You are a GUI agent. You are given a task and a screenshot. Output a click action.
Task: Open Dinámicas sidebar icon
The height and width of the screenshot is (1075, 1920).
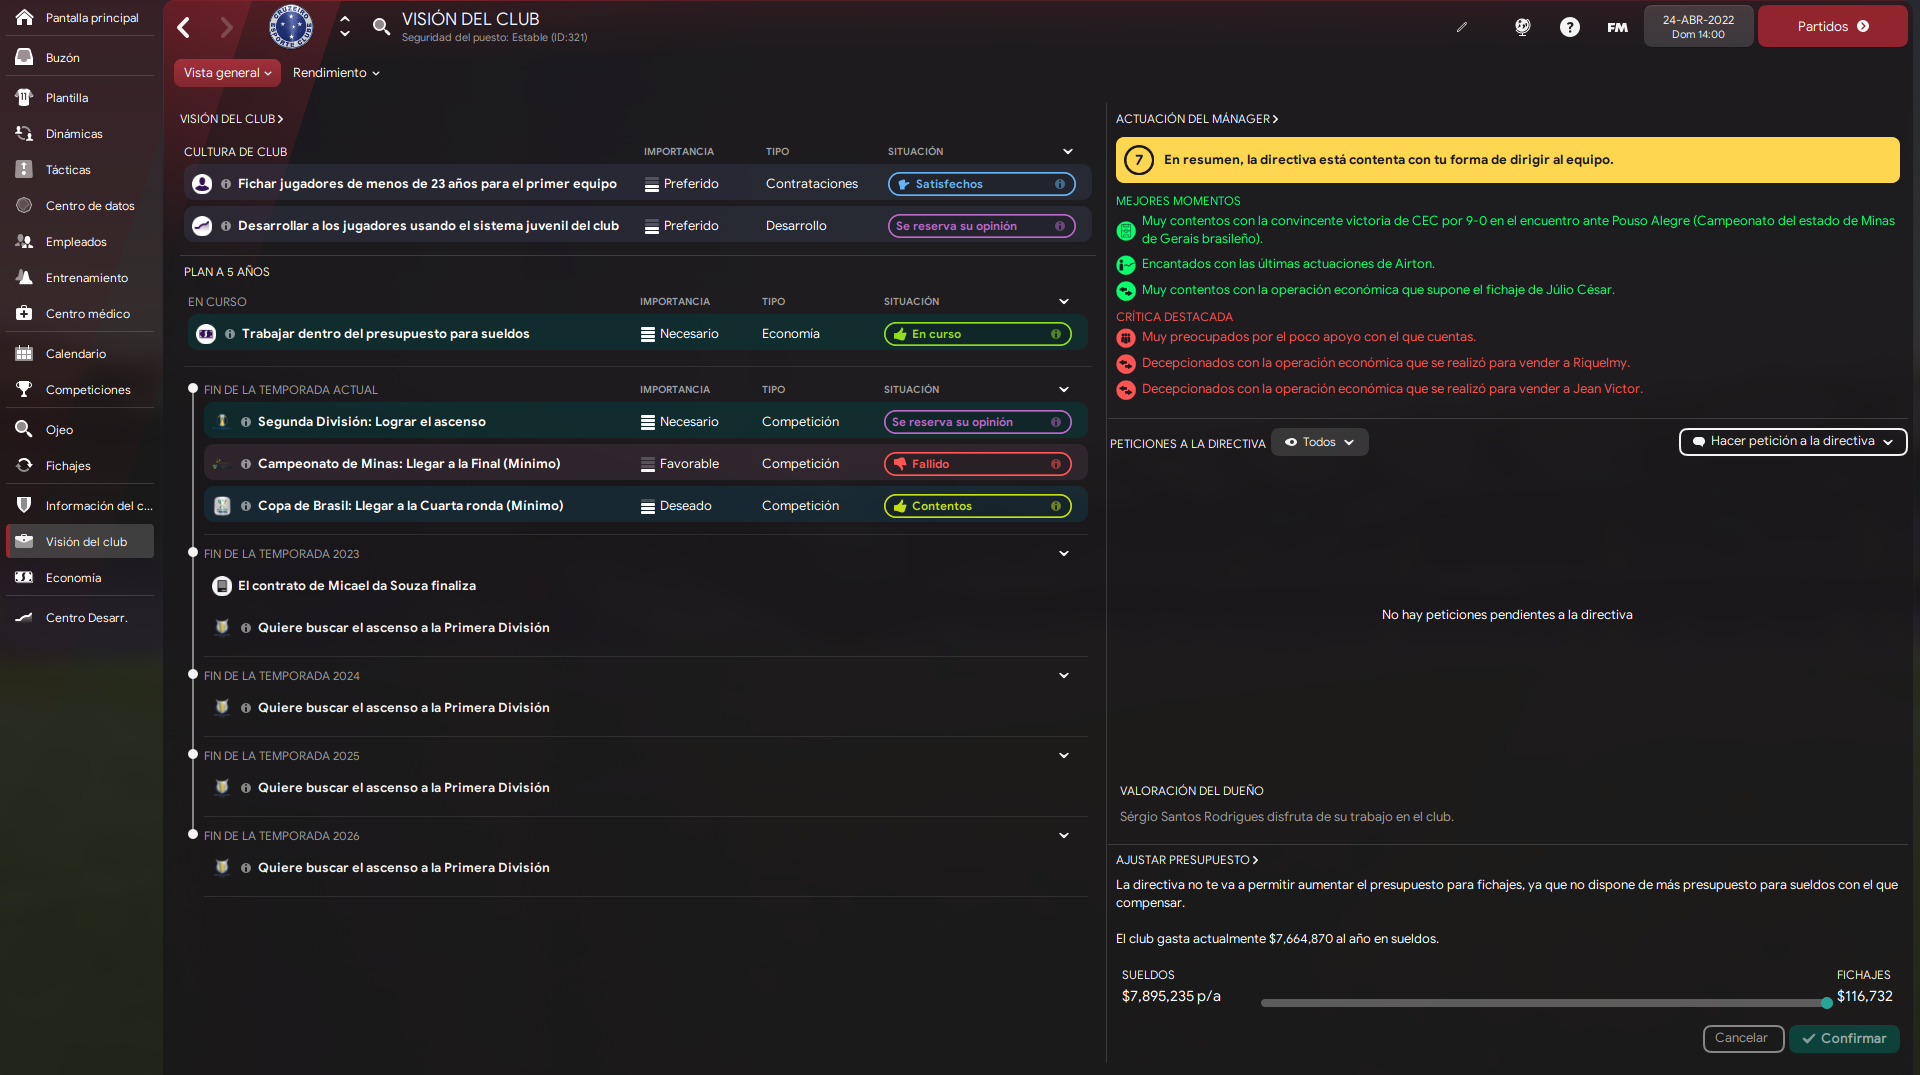point(24,133)
